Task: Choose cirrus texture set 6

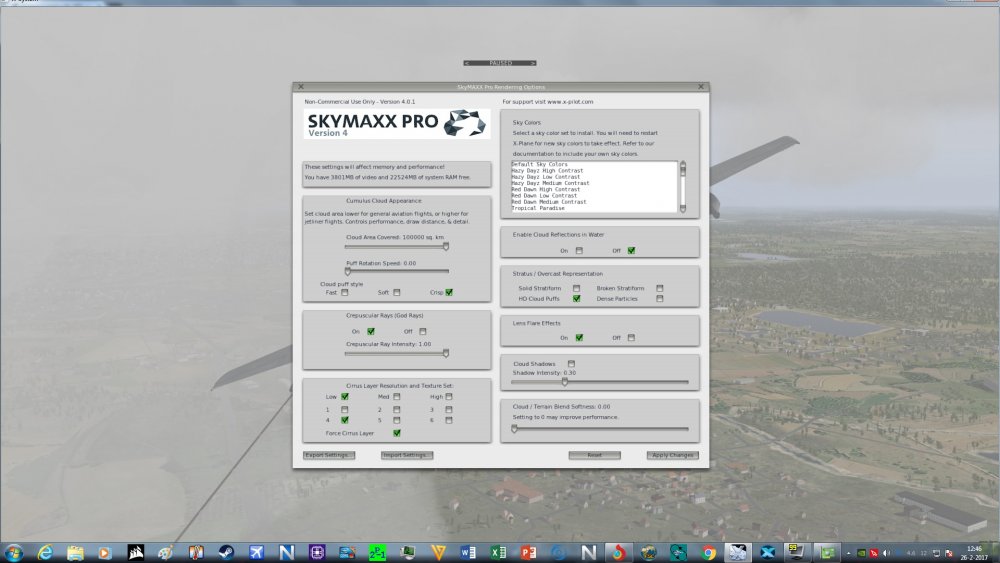Action: (449, 420)
